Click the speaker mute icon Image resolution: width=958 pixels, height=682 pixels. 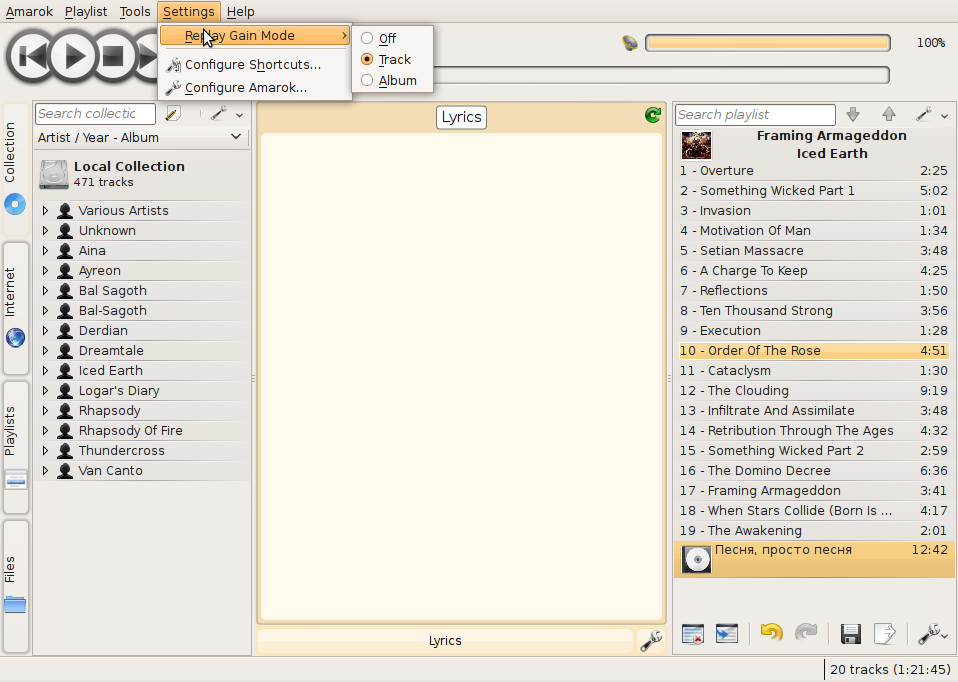click(x=629, y=43)
